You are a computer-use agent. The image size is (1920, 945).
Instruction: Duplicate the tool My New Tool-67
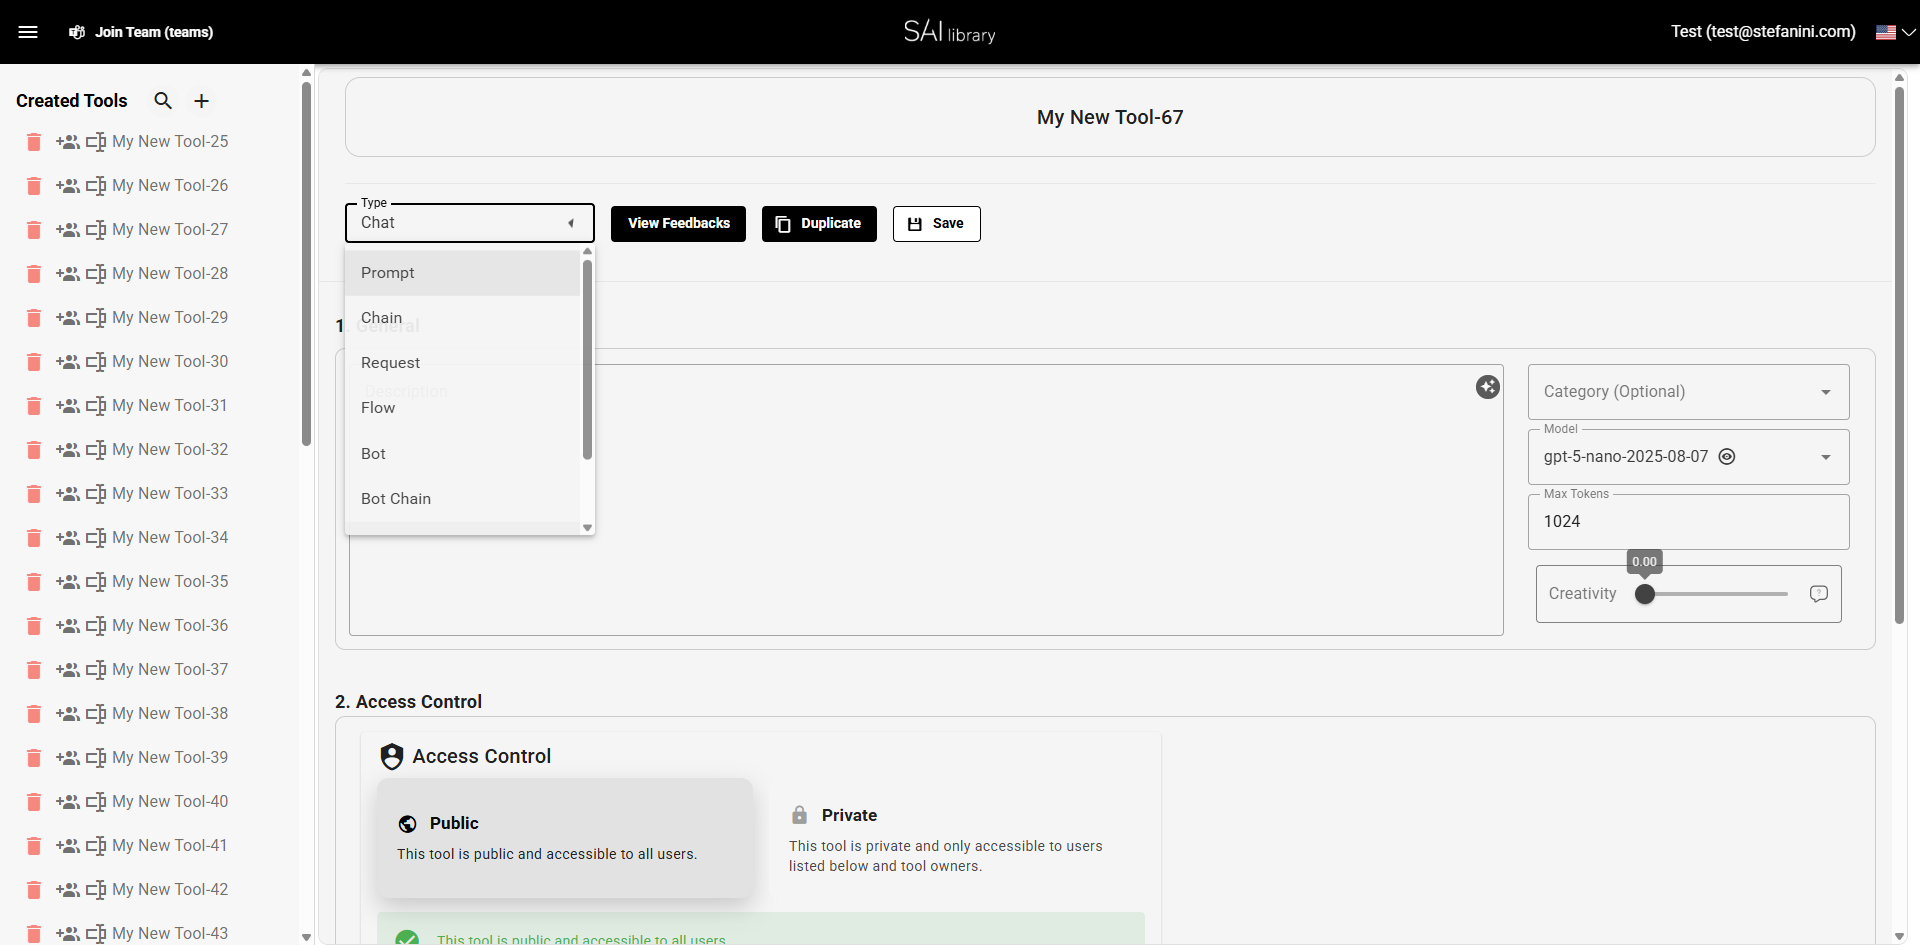pyautogui.click(x=819, y=223)
